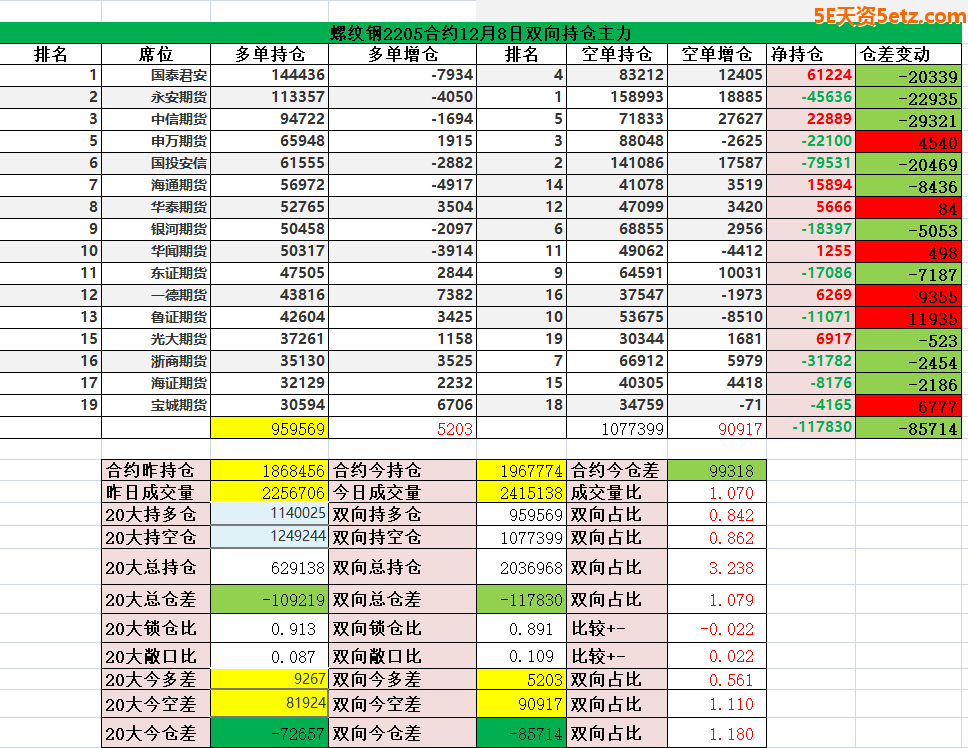The image size is (968, 748).
Task: Click the 多单持仓 column header
Action: click(270, 54)
